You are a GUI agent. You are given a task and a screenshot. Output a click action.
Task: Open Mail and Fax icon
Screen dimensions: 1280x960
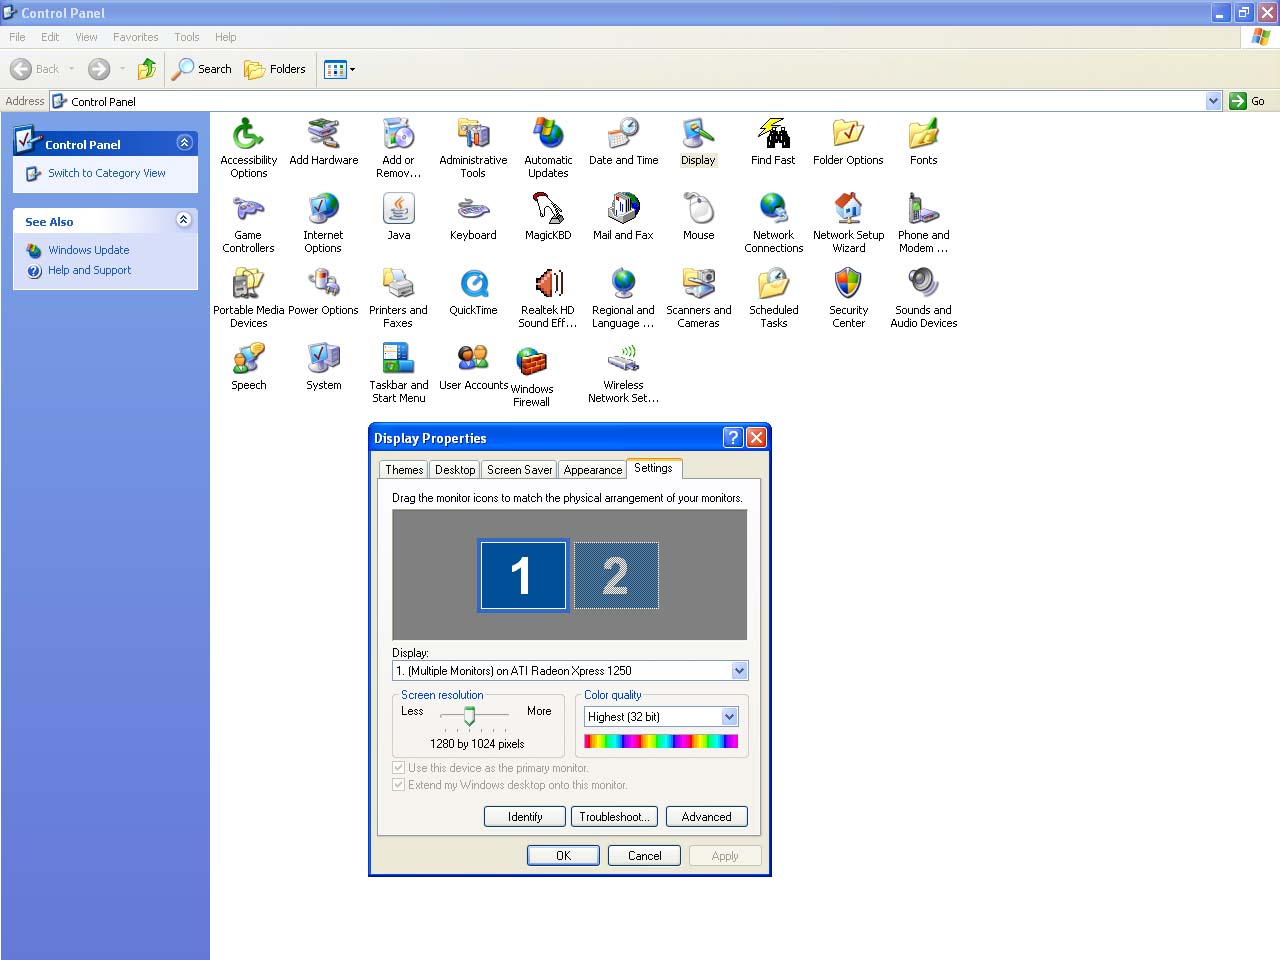pos(623,209)
